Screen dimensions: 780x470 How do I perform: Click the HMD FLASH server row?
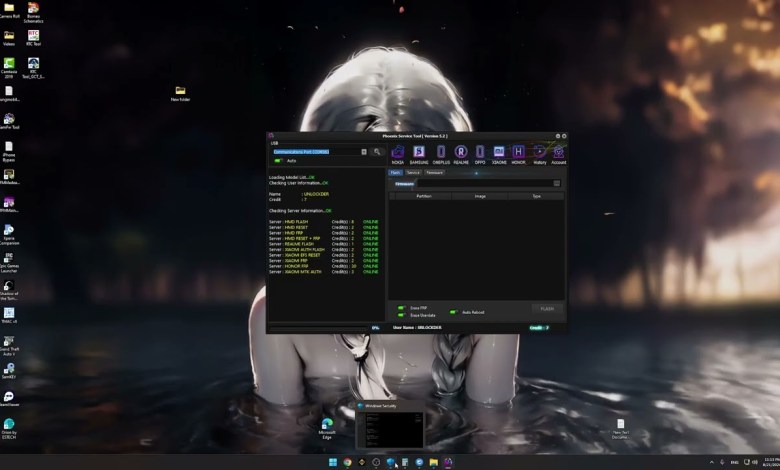click(324, 222)
